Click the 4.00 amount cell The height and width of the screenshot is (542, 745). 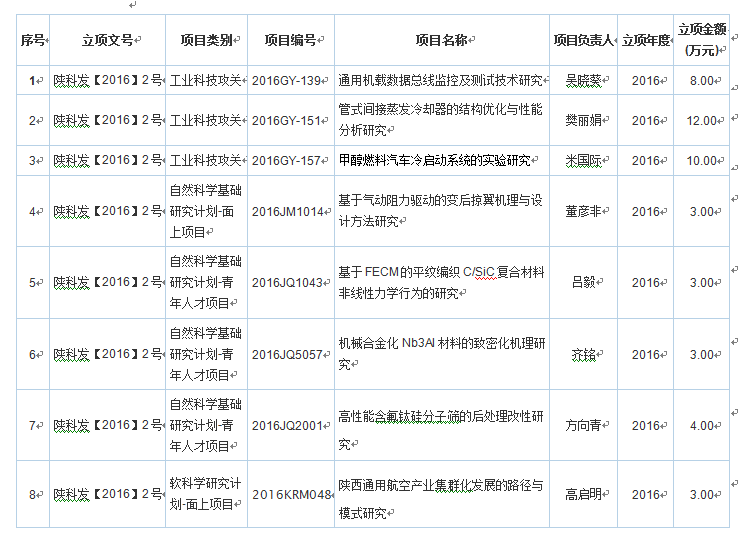tap(701, 425)
